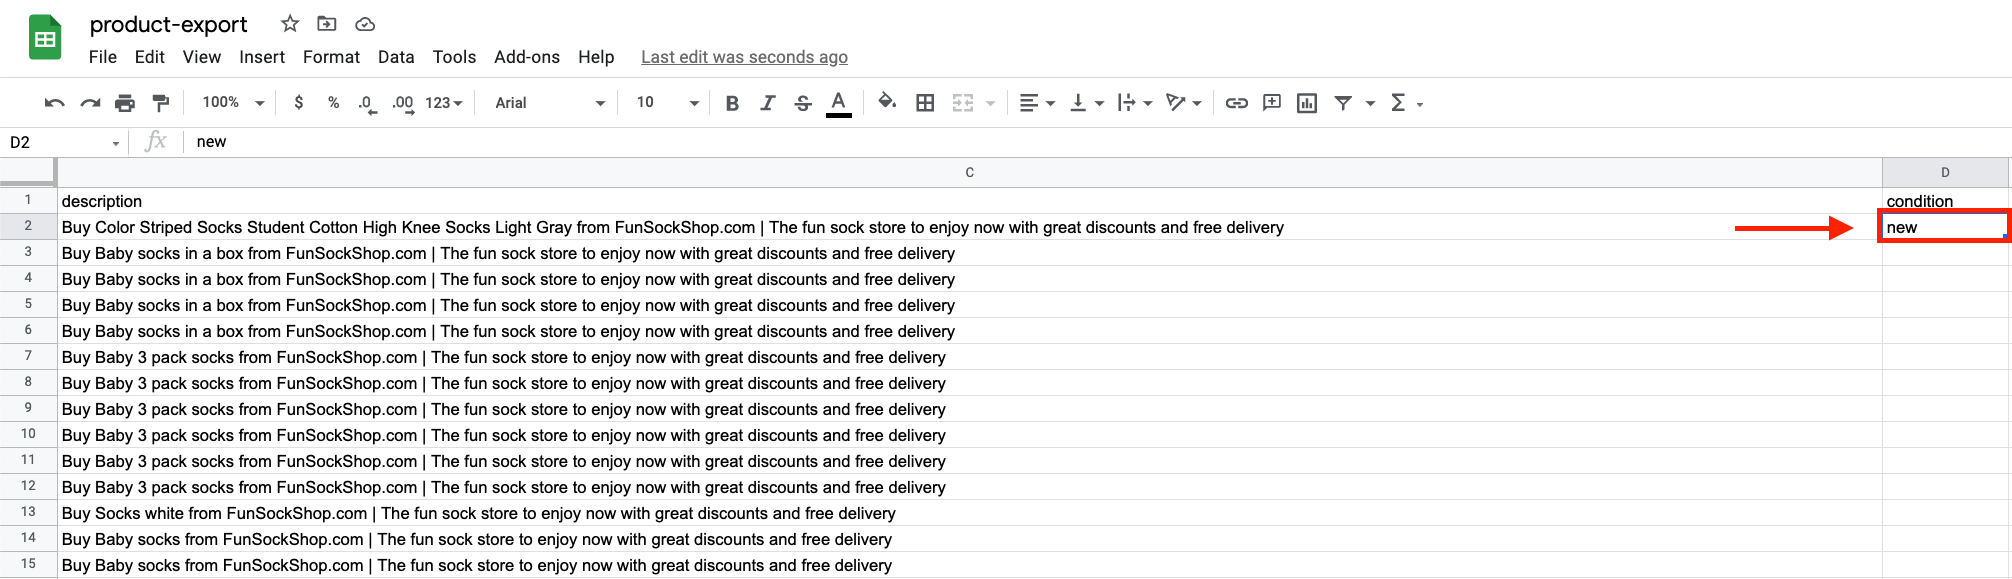Open the Arial font dropdown
This screenshot has width=2012, height=579.
pos(550,103)
